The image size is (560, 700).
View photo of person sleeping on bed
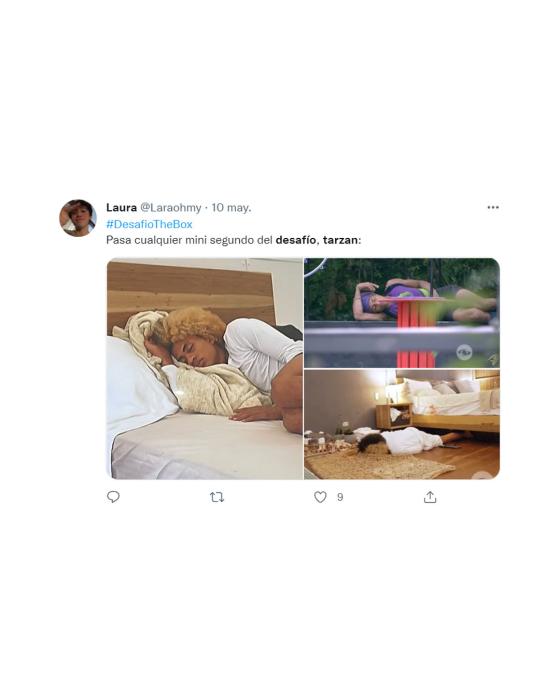205,369
